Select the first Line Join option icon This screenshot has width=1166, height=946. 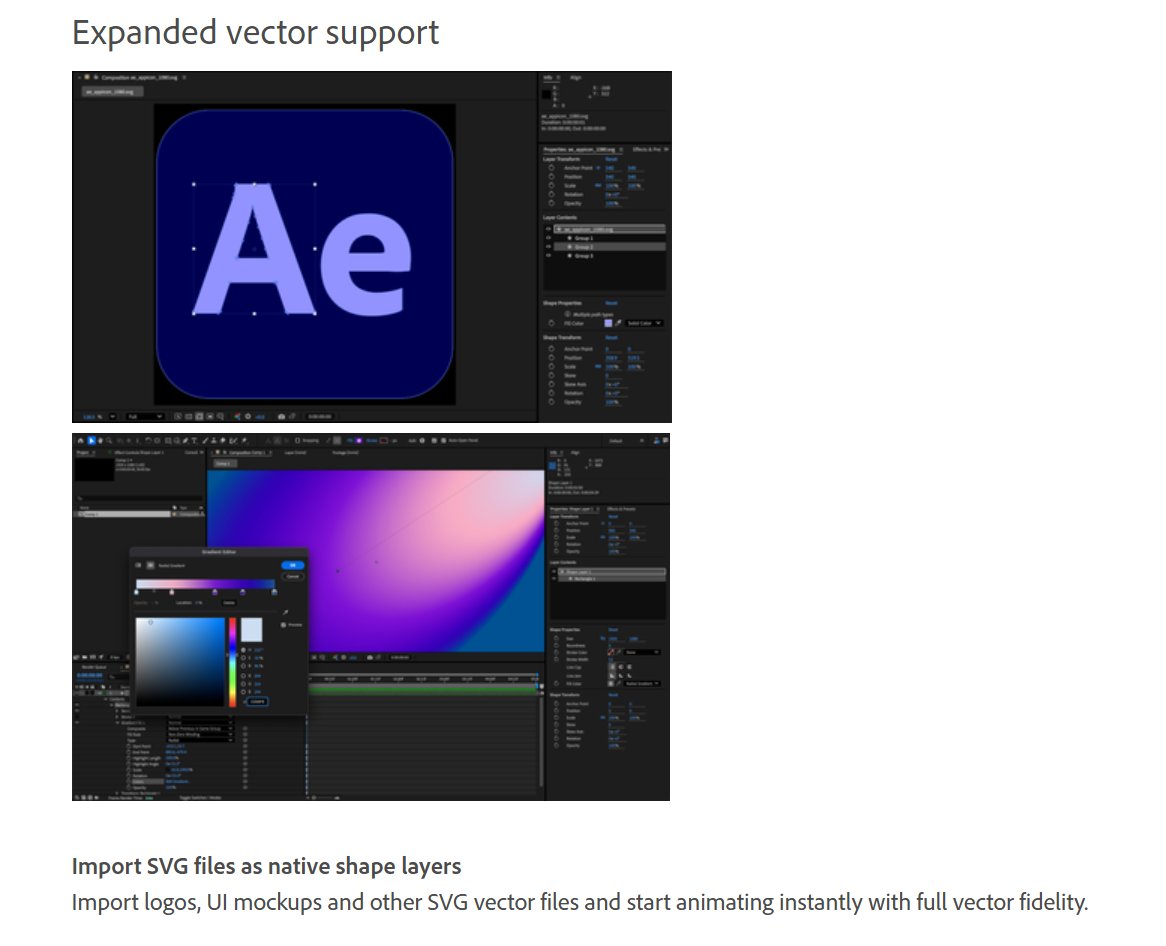pos(612,676)
